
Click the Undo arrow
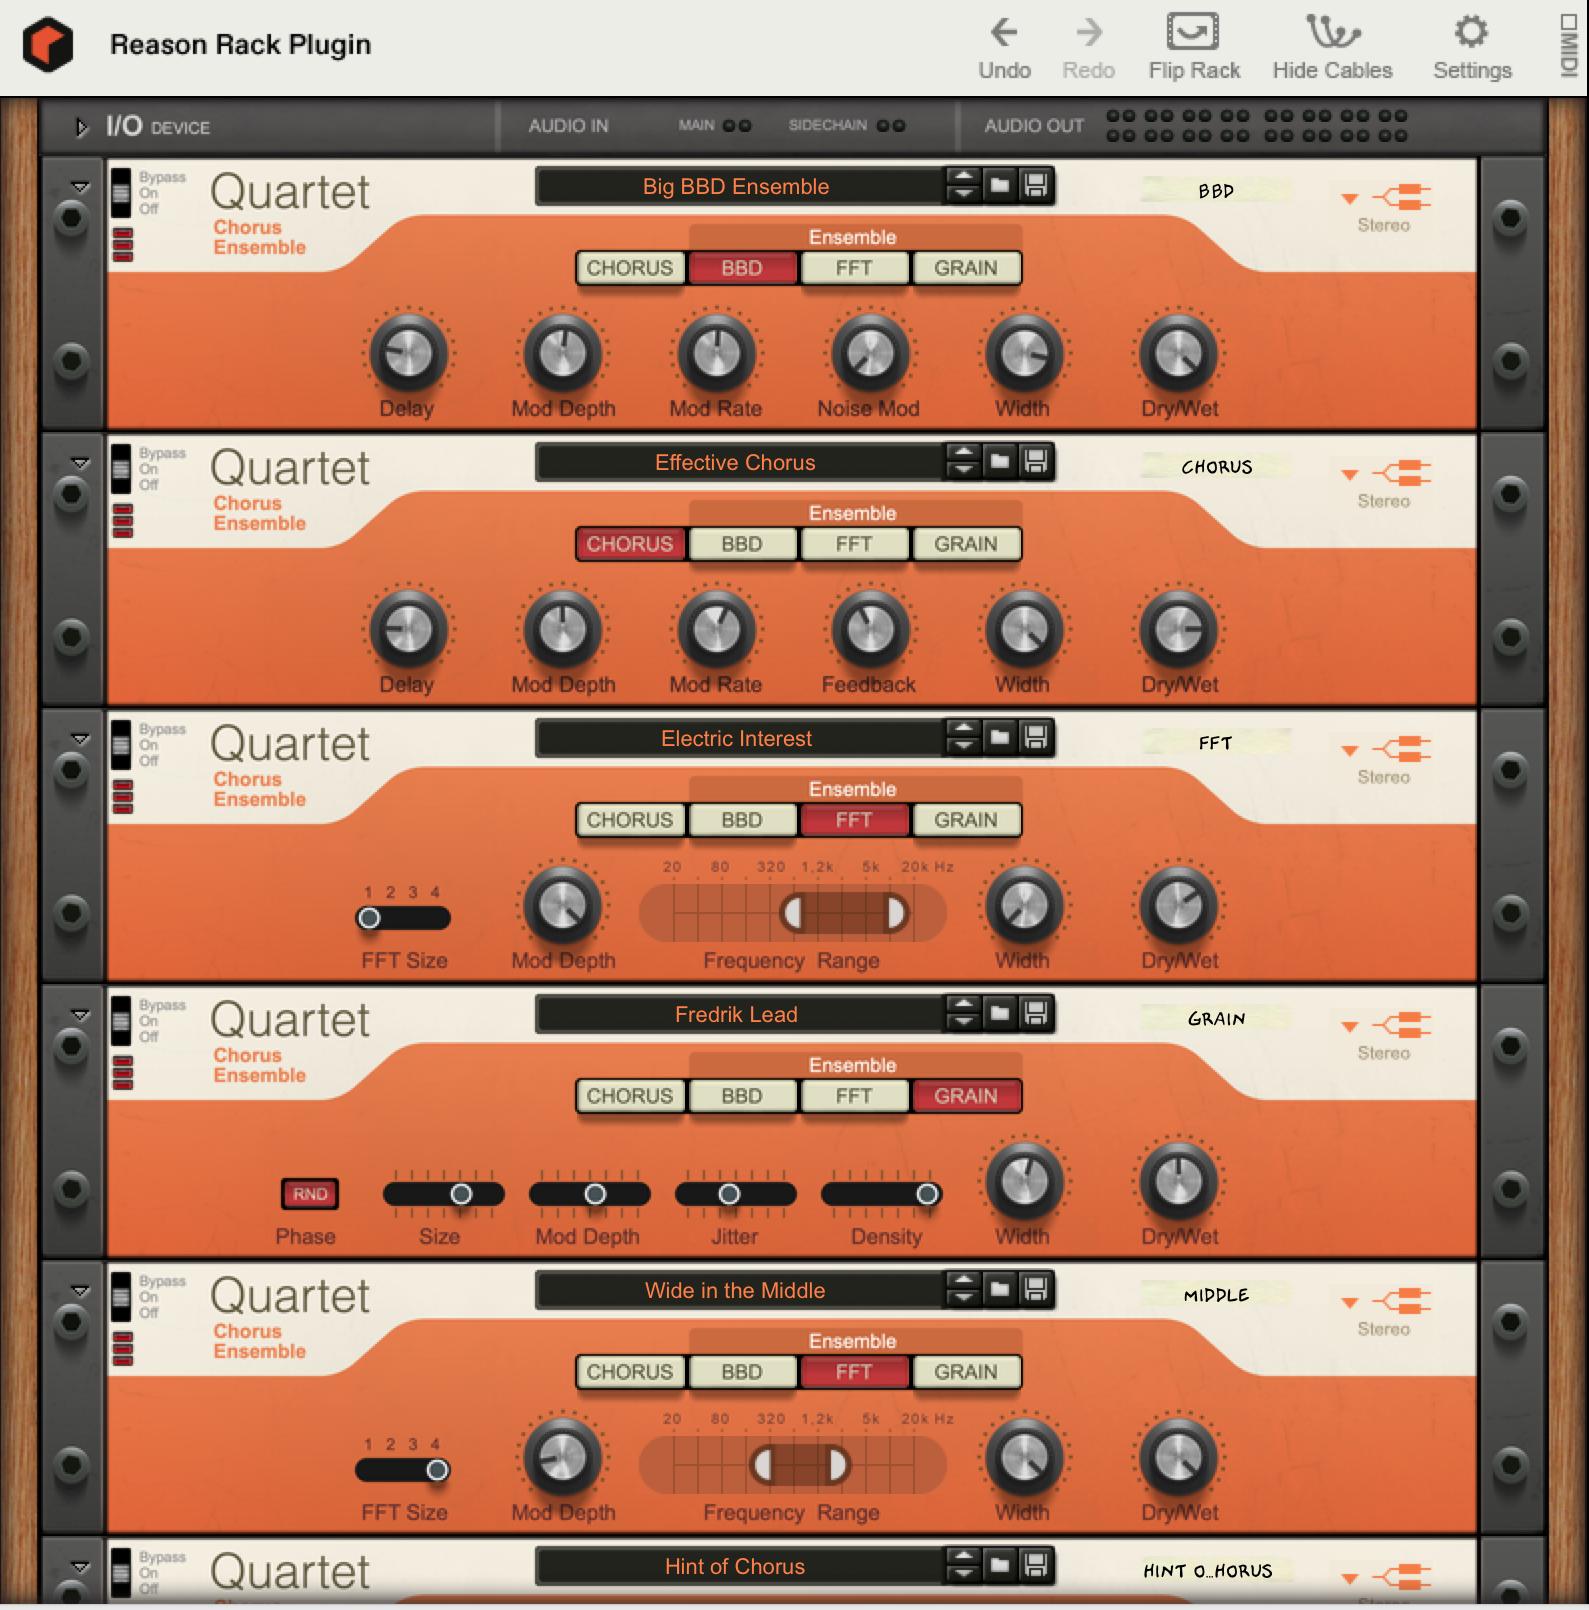1004,33
